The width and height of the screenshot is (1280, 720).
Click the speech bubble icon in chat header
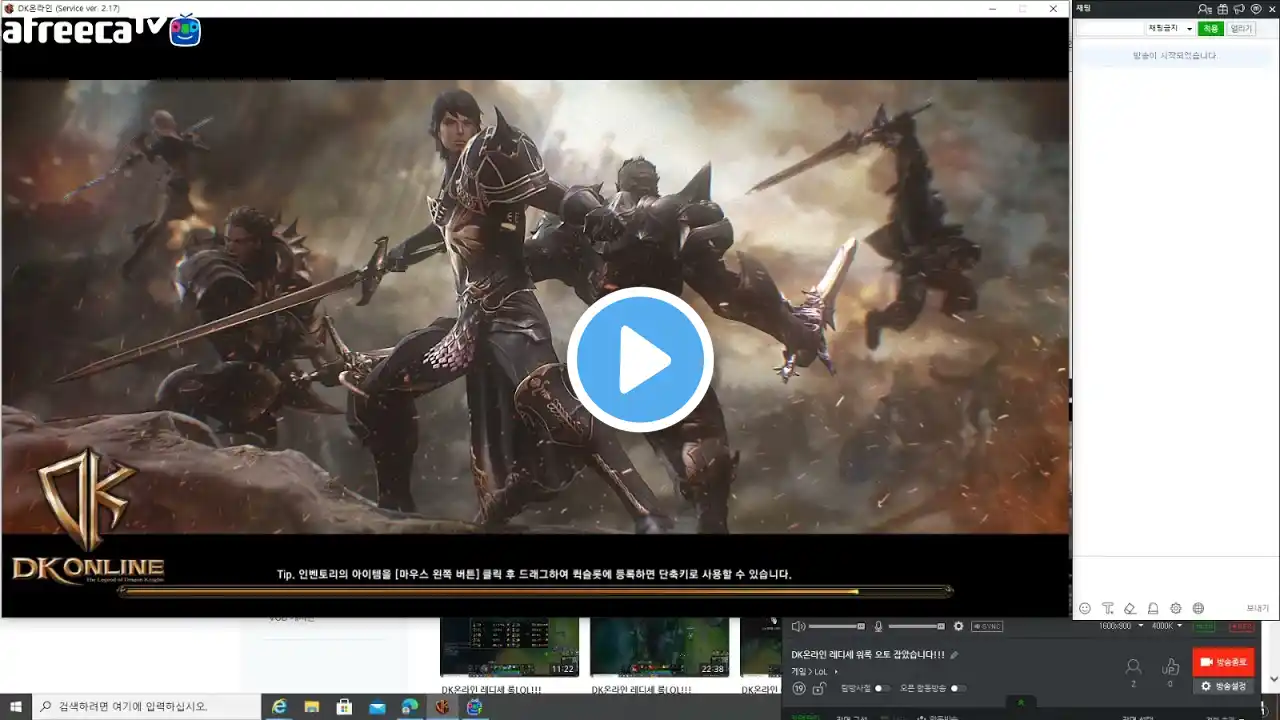[x=1256, y=9]
